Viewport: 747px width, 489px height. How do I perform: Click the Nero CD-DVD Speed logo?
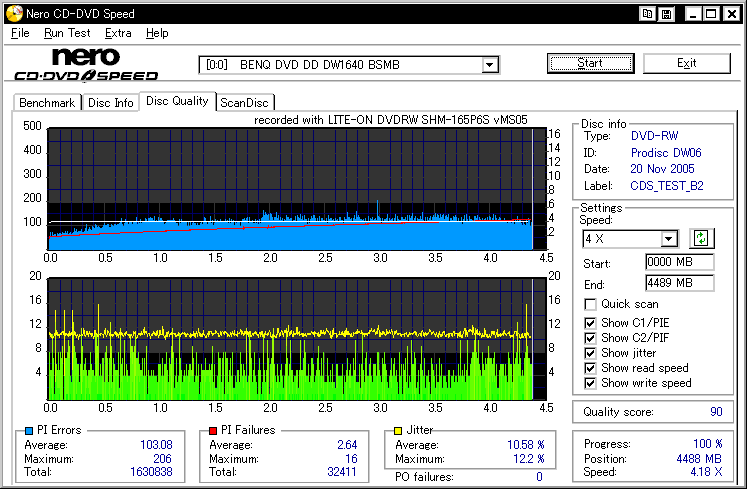click(x=86, y=64)
